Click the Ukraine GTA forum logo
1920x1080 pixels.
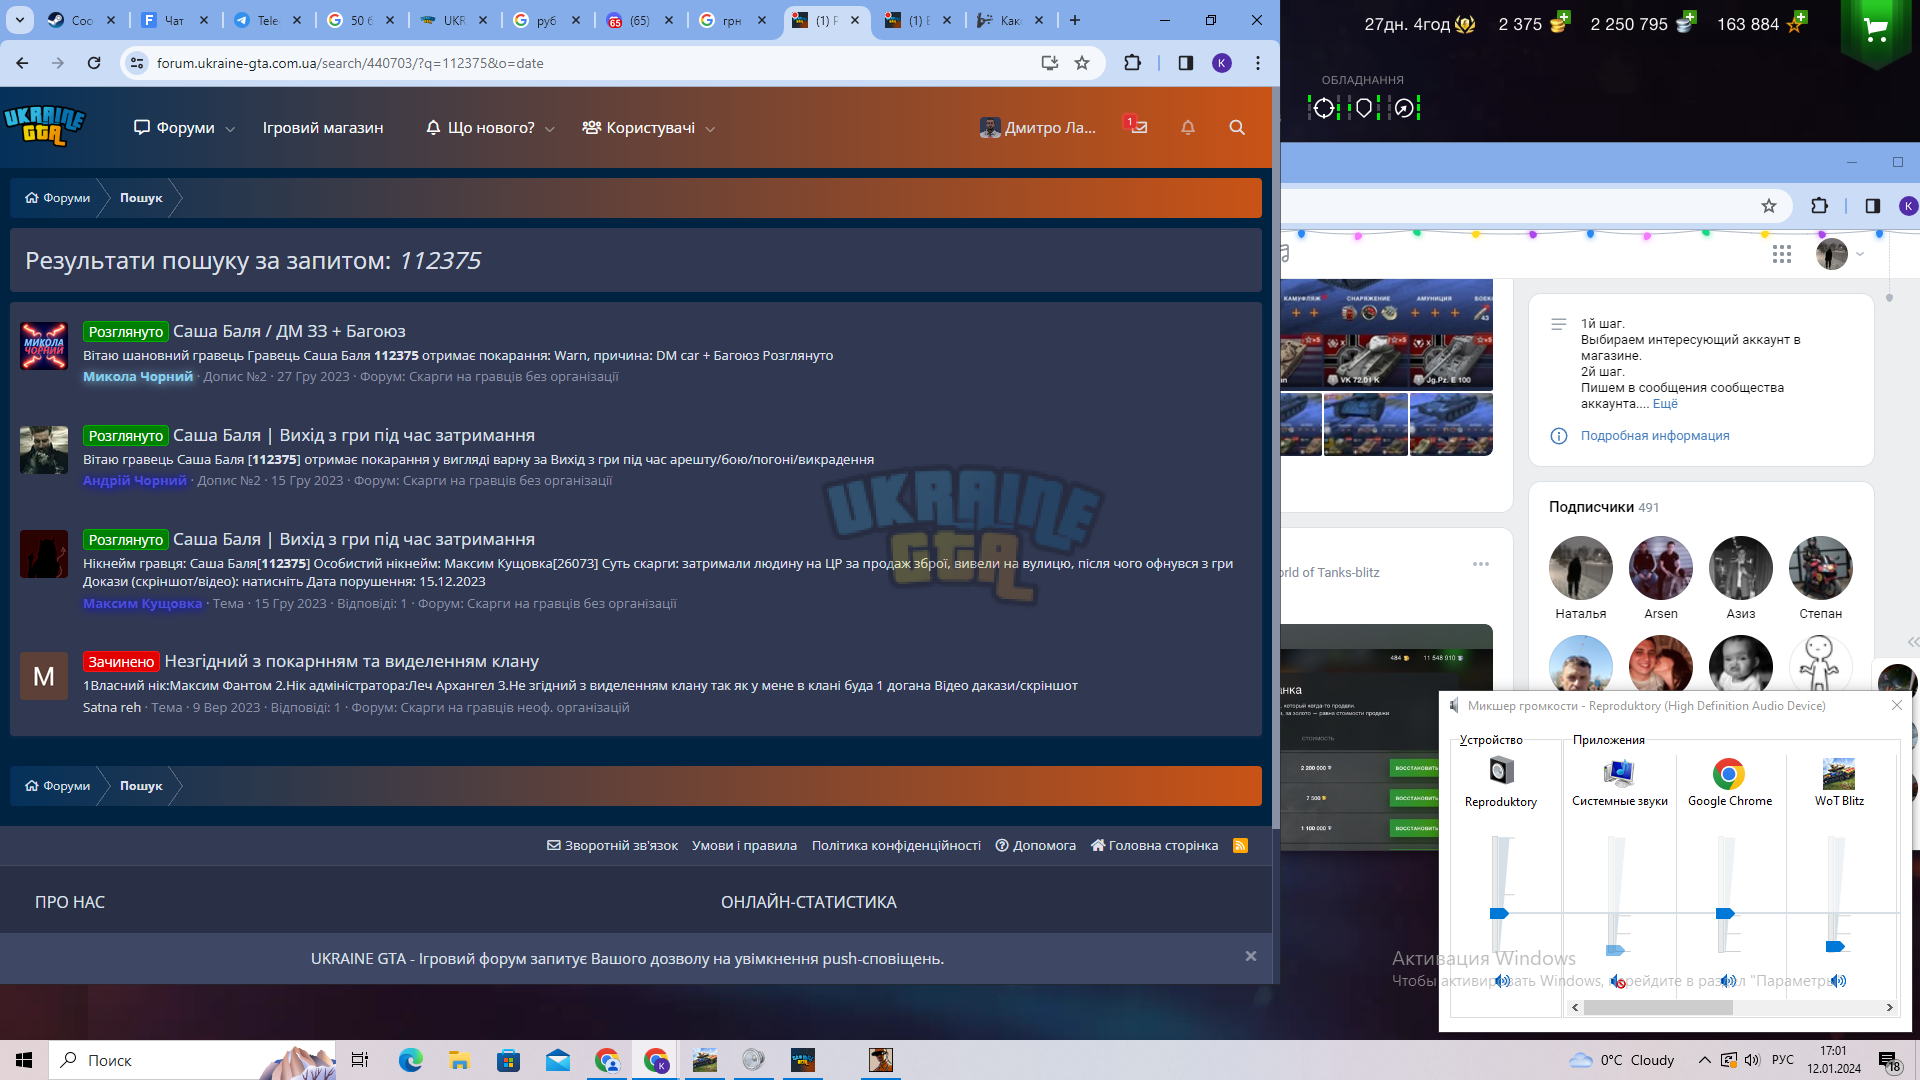[45, 126]
